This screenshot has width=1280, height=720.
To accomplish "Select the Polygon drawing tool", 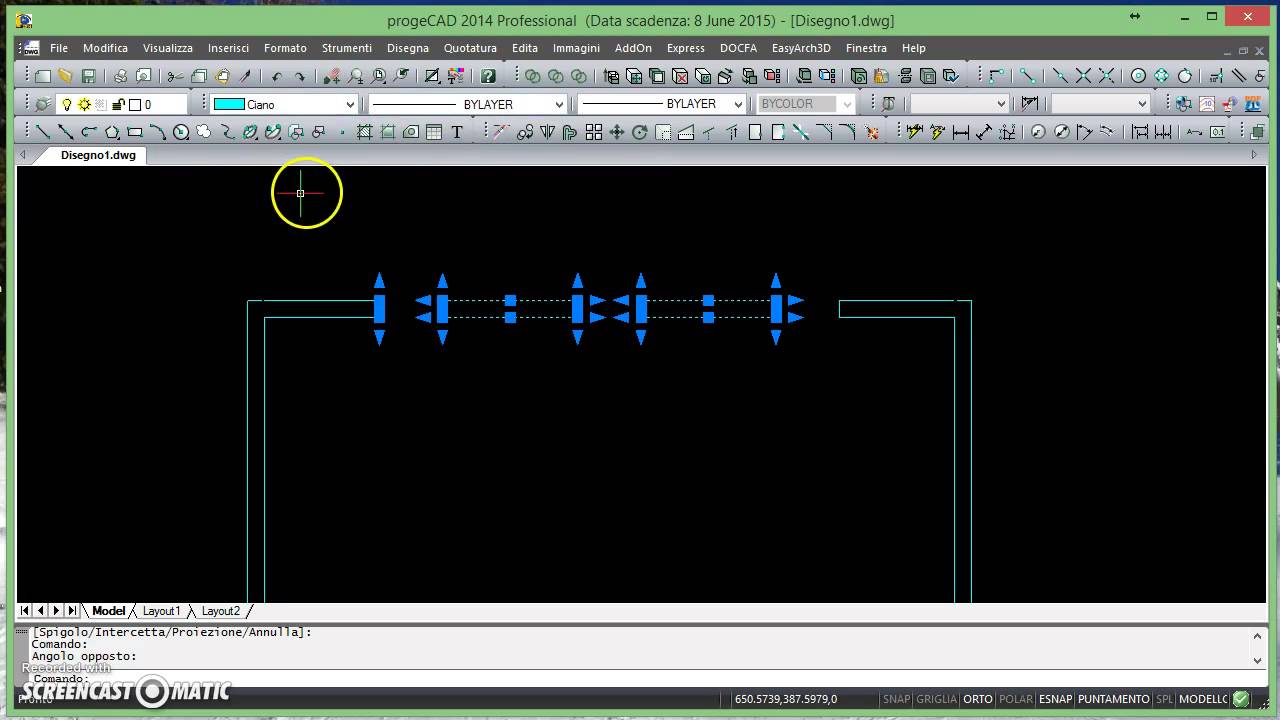I will (112, 132).
